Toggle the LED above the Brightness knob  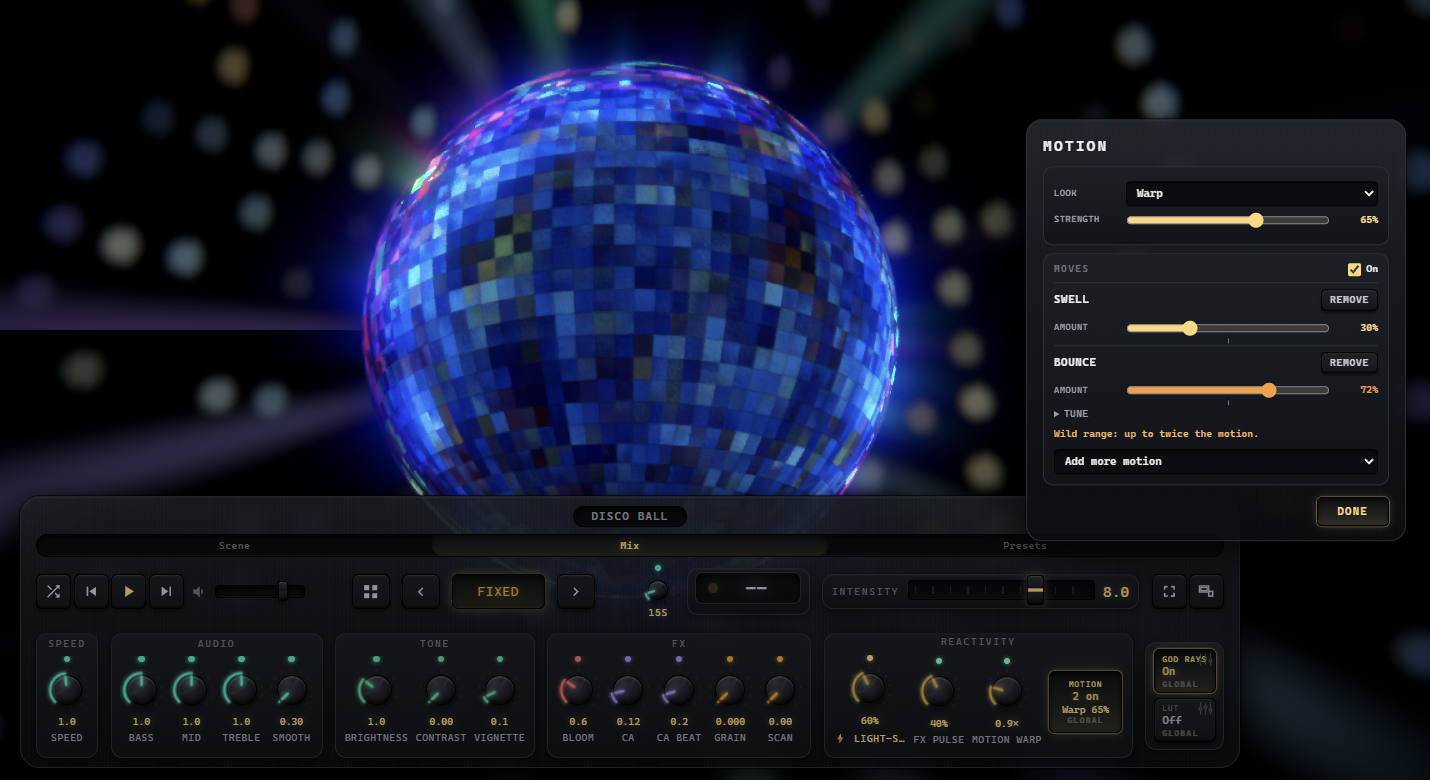point(376,659)
